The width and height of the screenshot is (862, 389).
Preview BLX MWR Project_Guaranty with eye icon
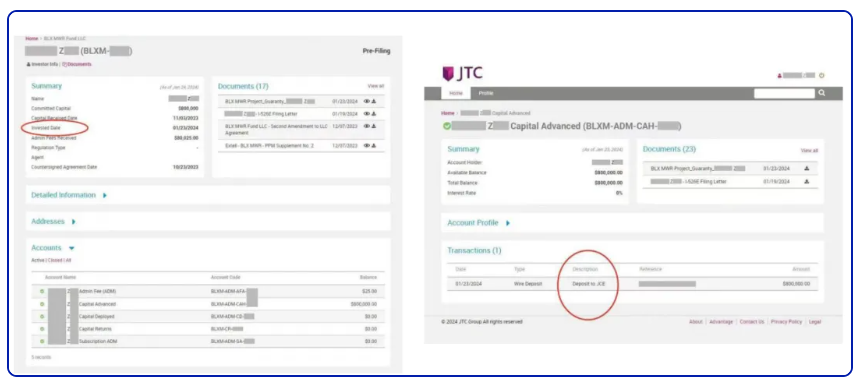(367, 102)
